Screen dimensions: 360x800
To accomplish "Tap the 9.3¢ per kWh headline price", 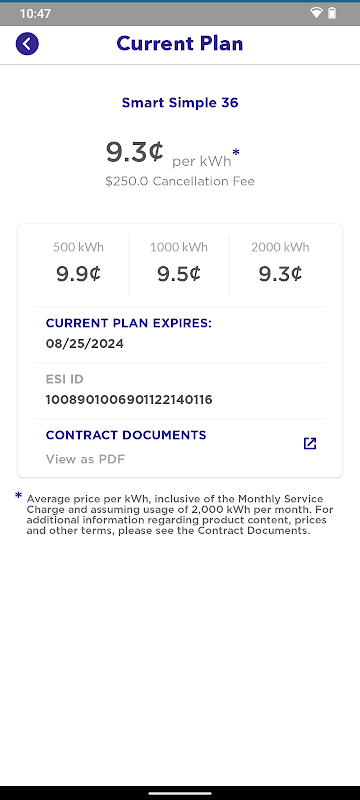I will (x=172, y=153).
